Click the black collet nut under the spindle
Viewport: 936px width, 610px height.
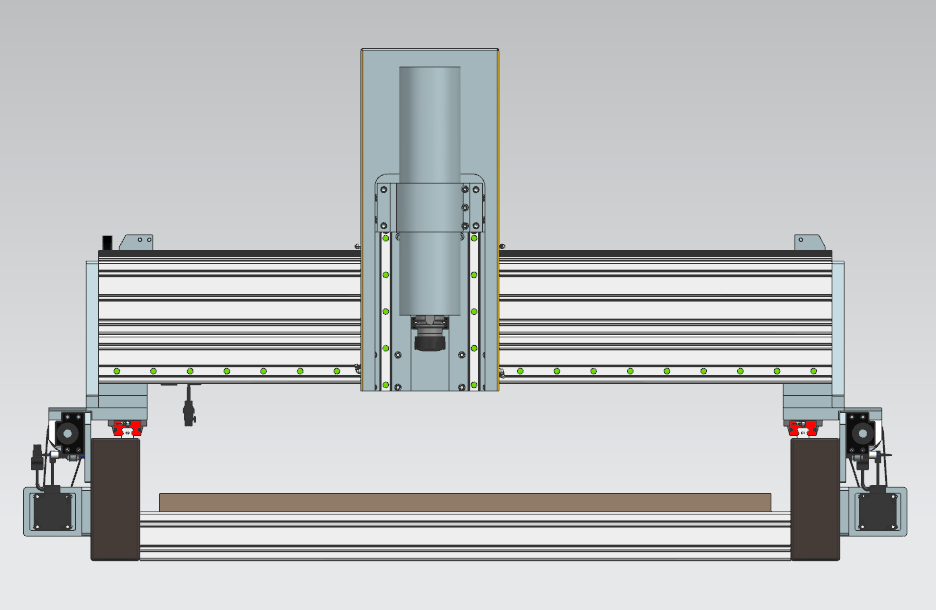430,343
